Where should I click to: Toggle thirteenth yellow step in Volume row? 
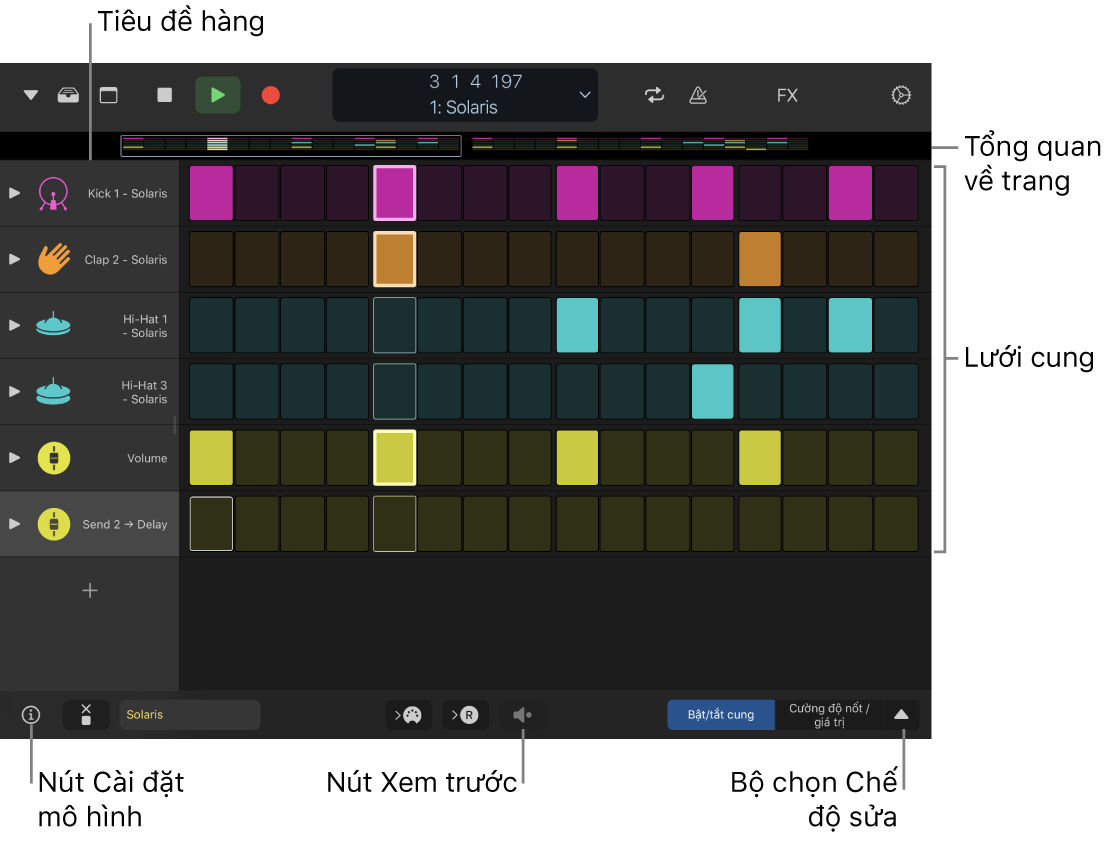760,458
